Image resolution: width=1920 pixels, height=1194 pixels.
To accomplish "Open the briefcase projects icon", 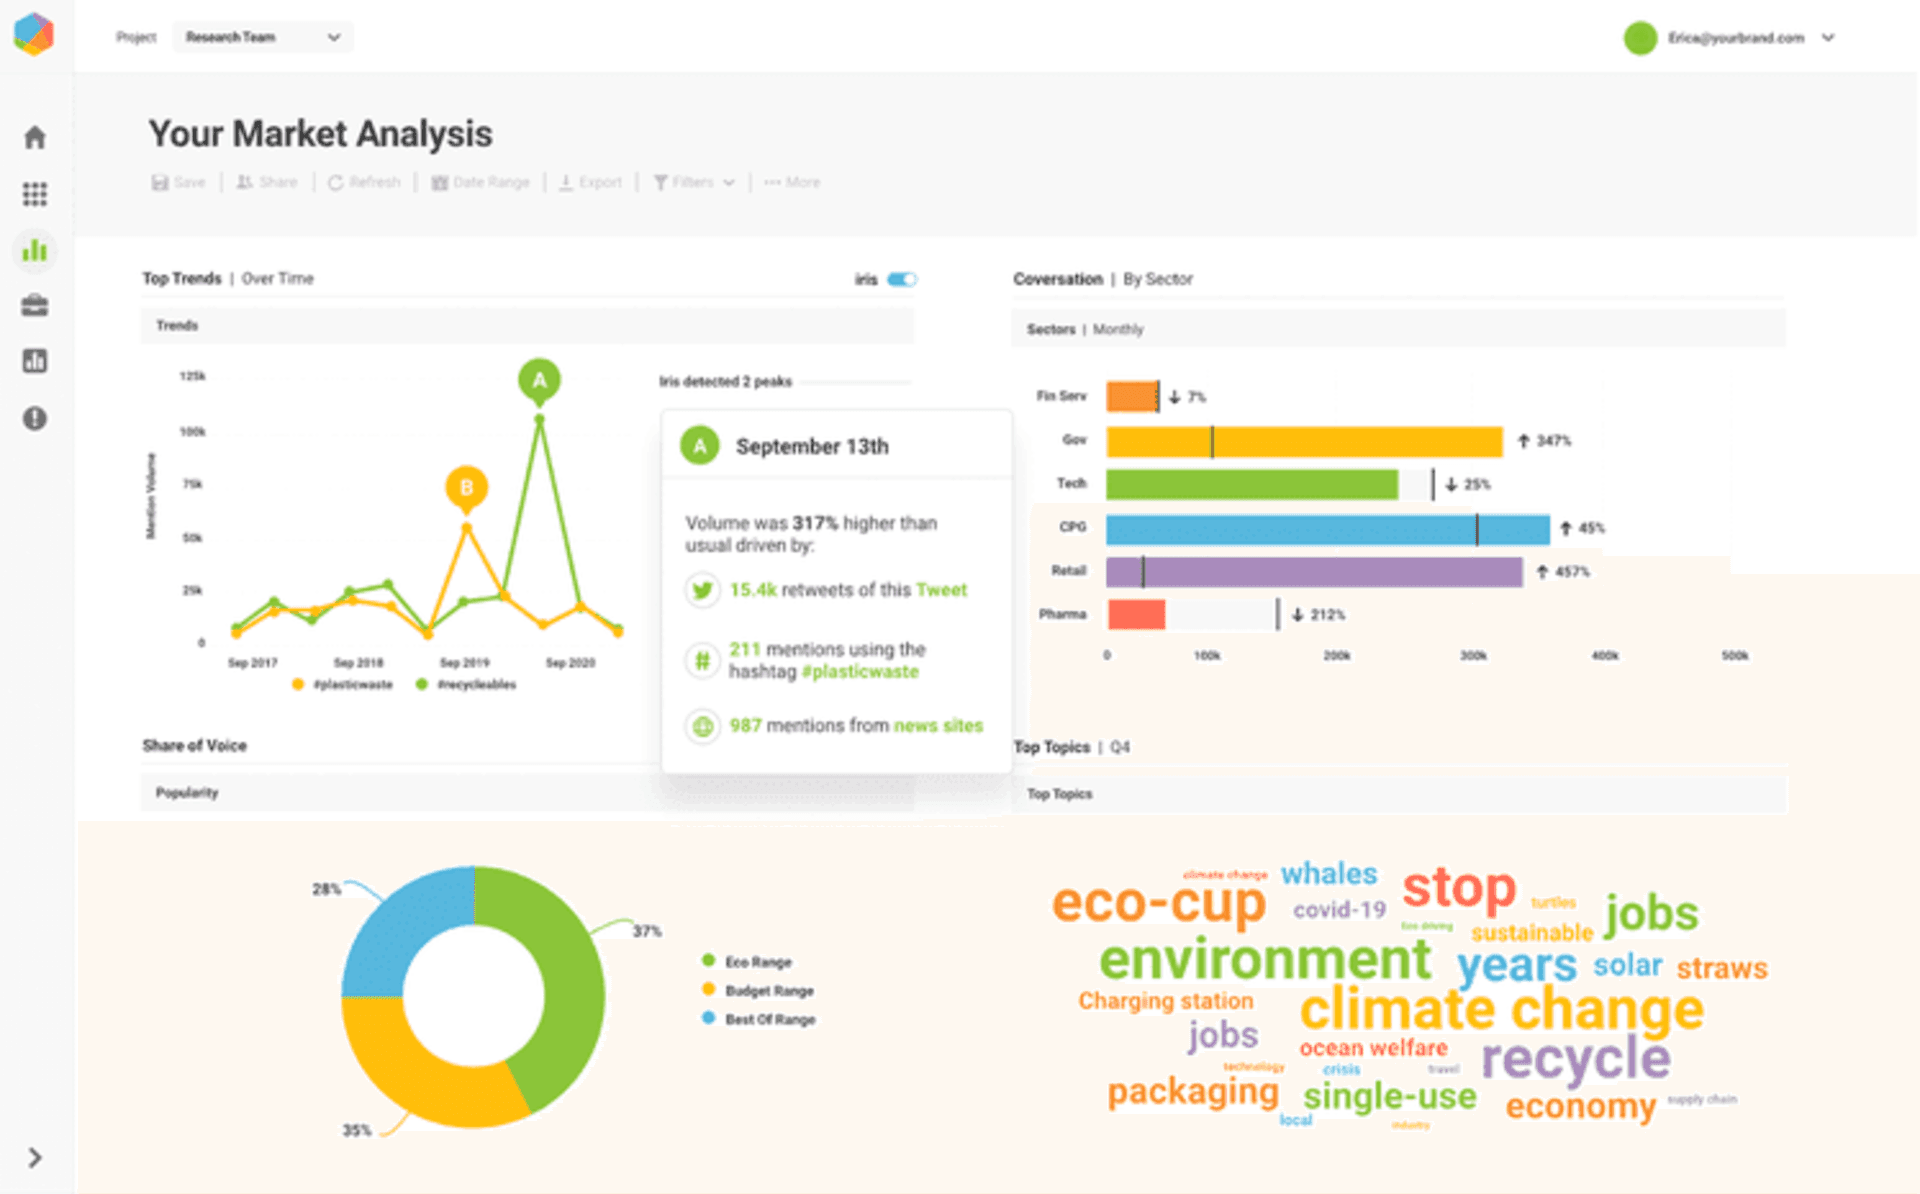I will (x=35, y=305).
